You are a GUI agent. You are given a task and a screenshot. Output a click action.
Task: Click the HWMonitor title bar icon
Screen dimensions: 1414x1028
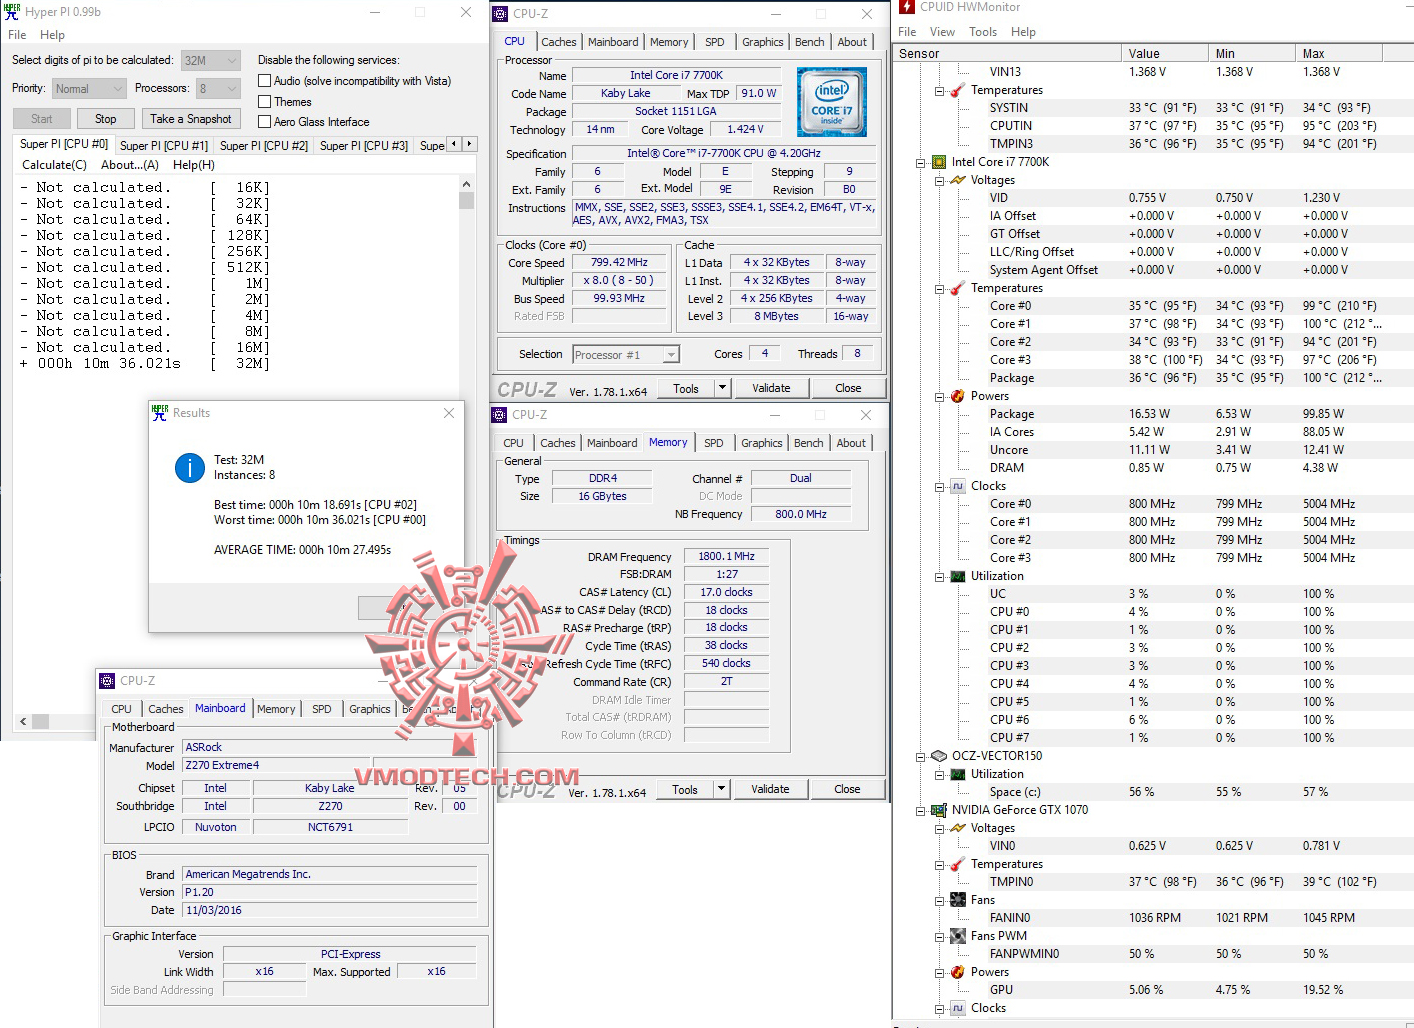[x=907, y=7]
